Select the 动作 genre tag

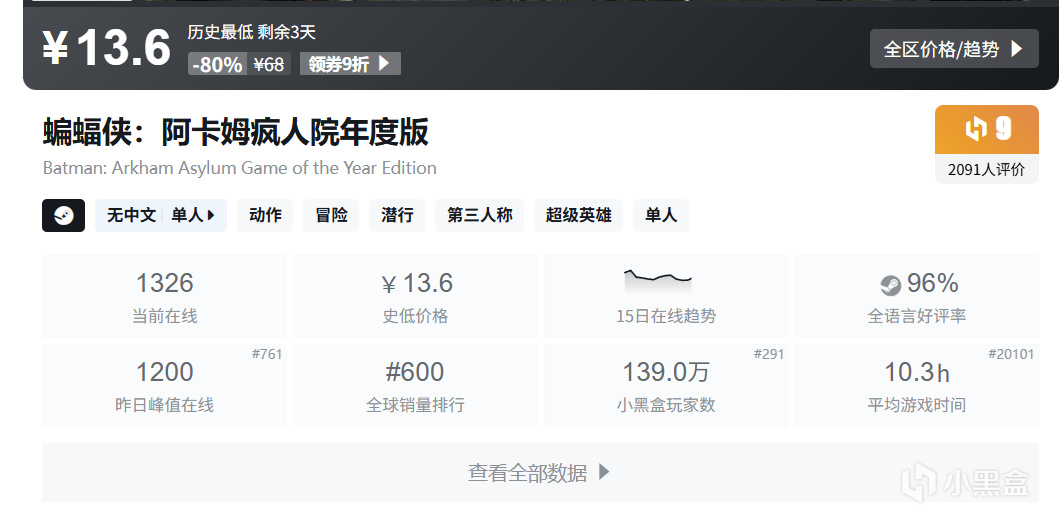click(x=265, y=215)
